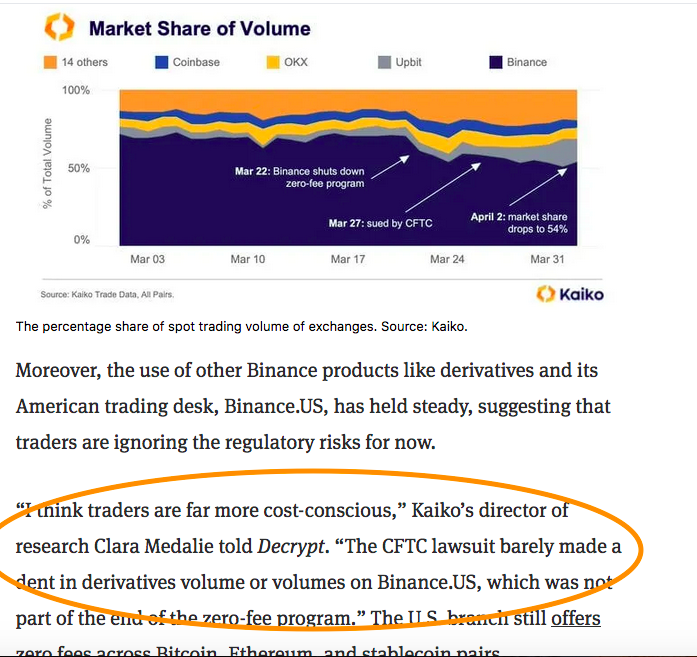697x657 pixels.
Task: Click the Kaiko brand logo below chart
Action: [x=570, y=294]
